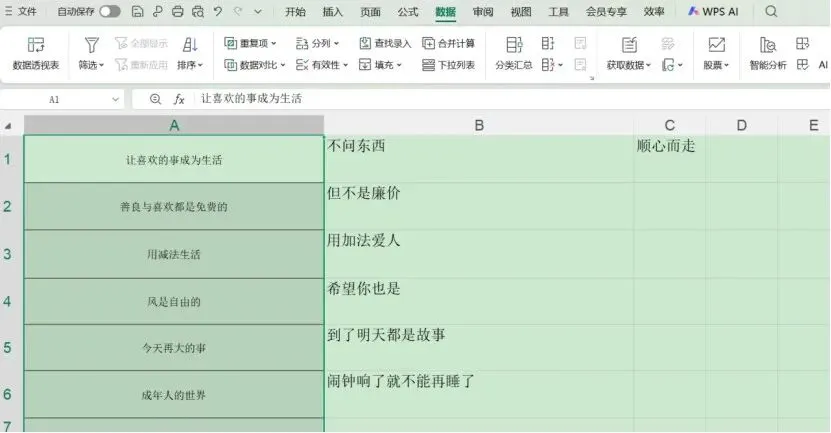Click 合并计算 button

click(x=448, y=43)
